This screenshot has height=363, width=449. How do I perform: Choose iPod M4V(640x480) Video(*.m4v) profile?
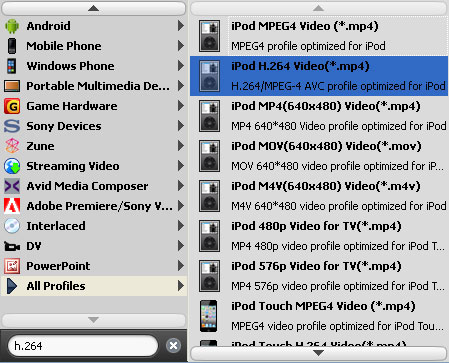click(319, 196)
